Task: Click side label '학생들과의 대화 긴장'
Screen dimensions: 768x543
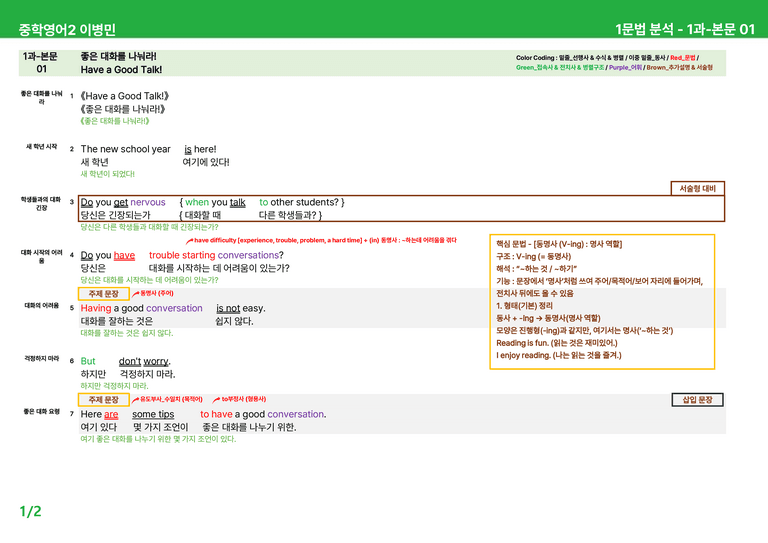Action: (41, 204)
